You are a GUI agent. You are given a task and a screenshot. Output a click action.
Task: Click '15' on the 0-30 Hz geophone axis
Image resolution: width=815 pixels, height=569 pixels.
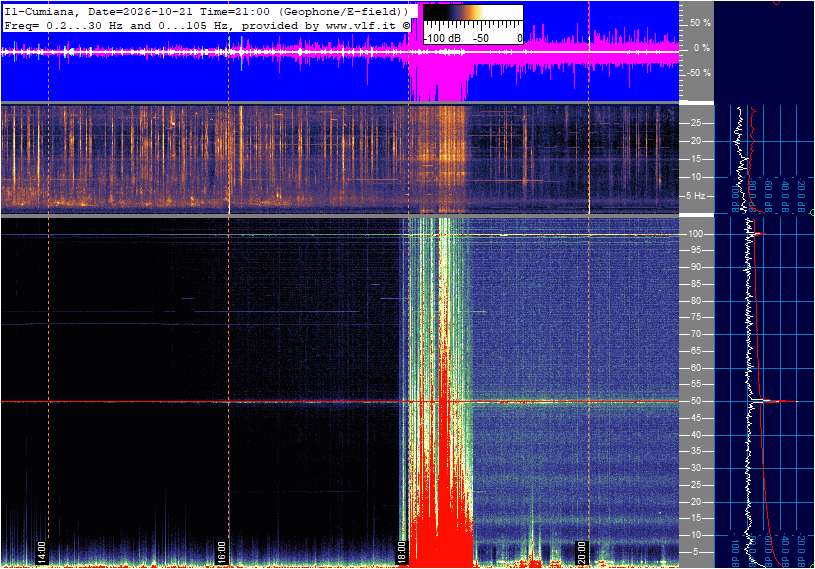[695, 159]
